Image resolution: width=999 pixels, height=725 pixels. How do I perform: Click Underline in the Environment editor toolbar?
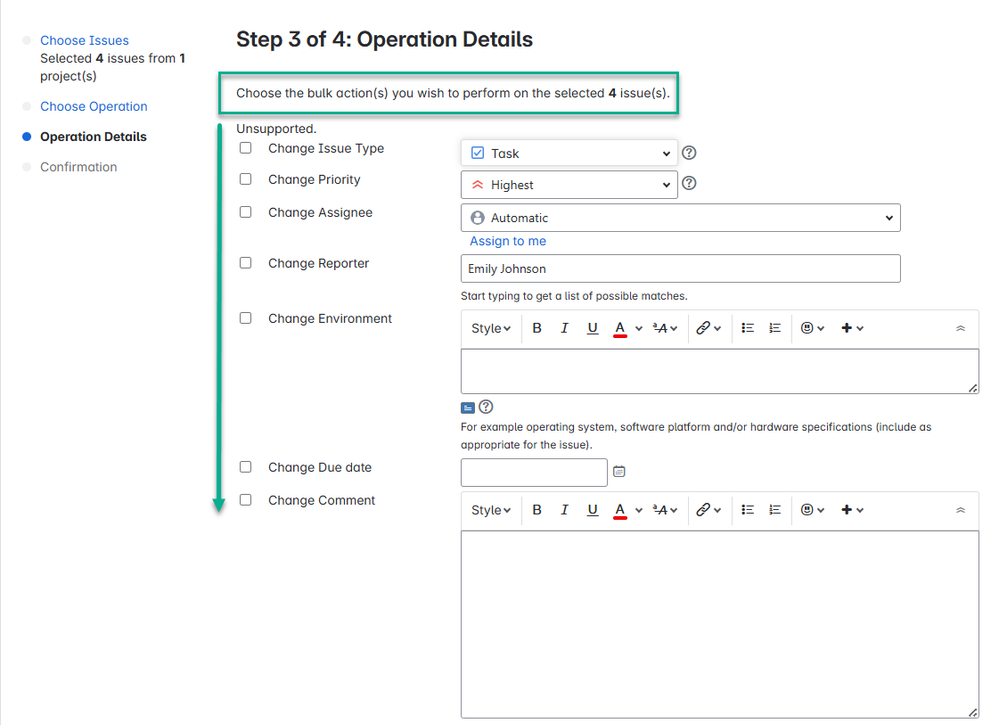pos(593,328)
